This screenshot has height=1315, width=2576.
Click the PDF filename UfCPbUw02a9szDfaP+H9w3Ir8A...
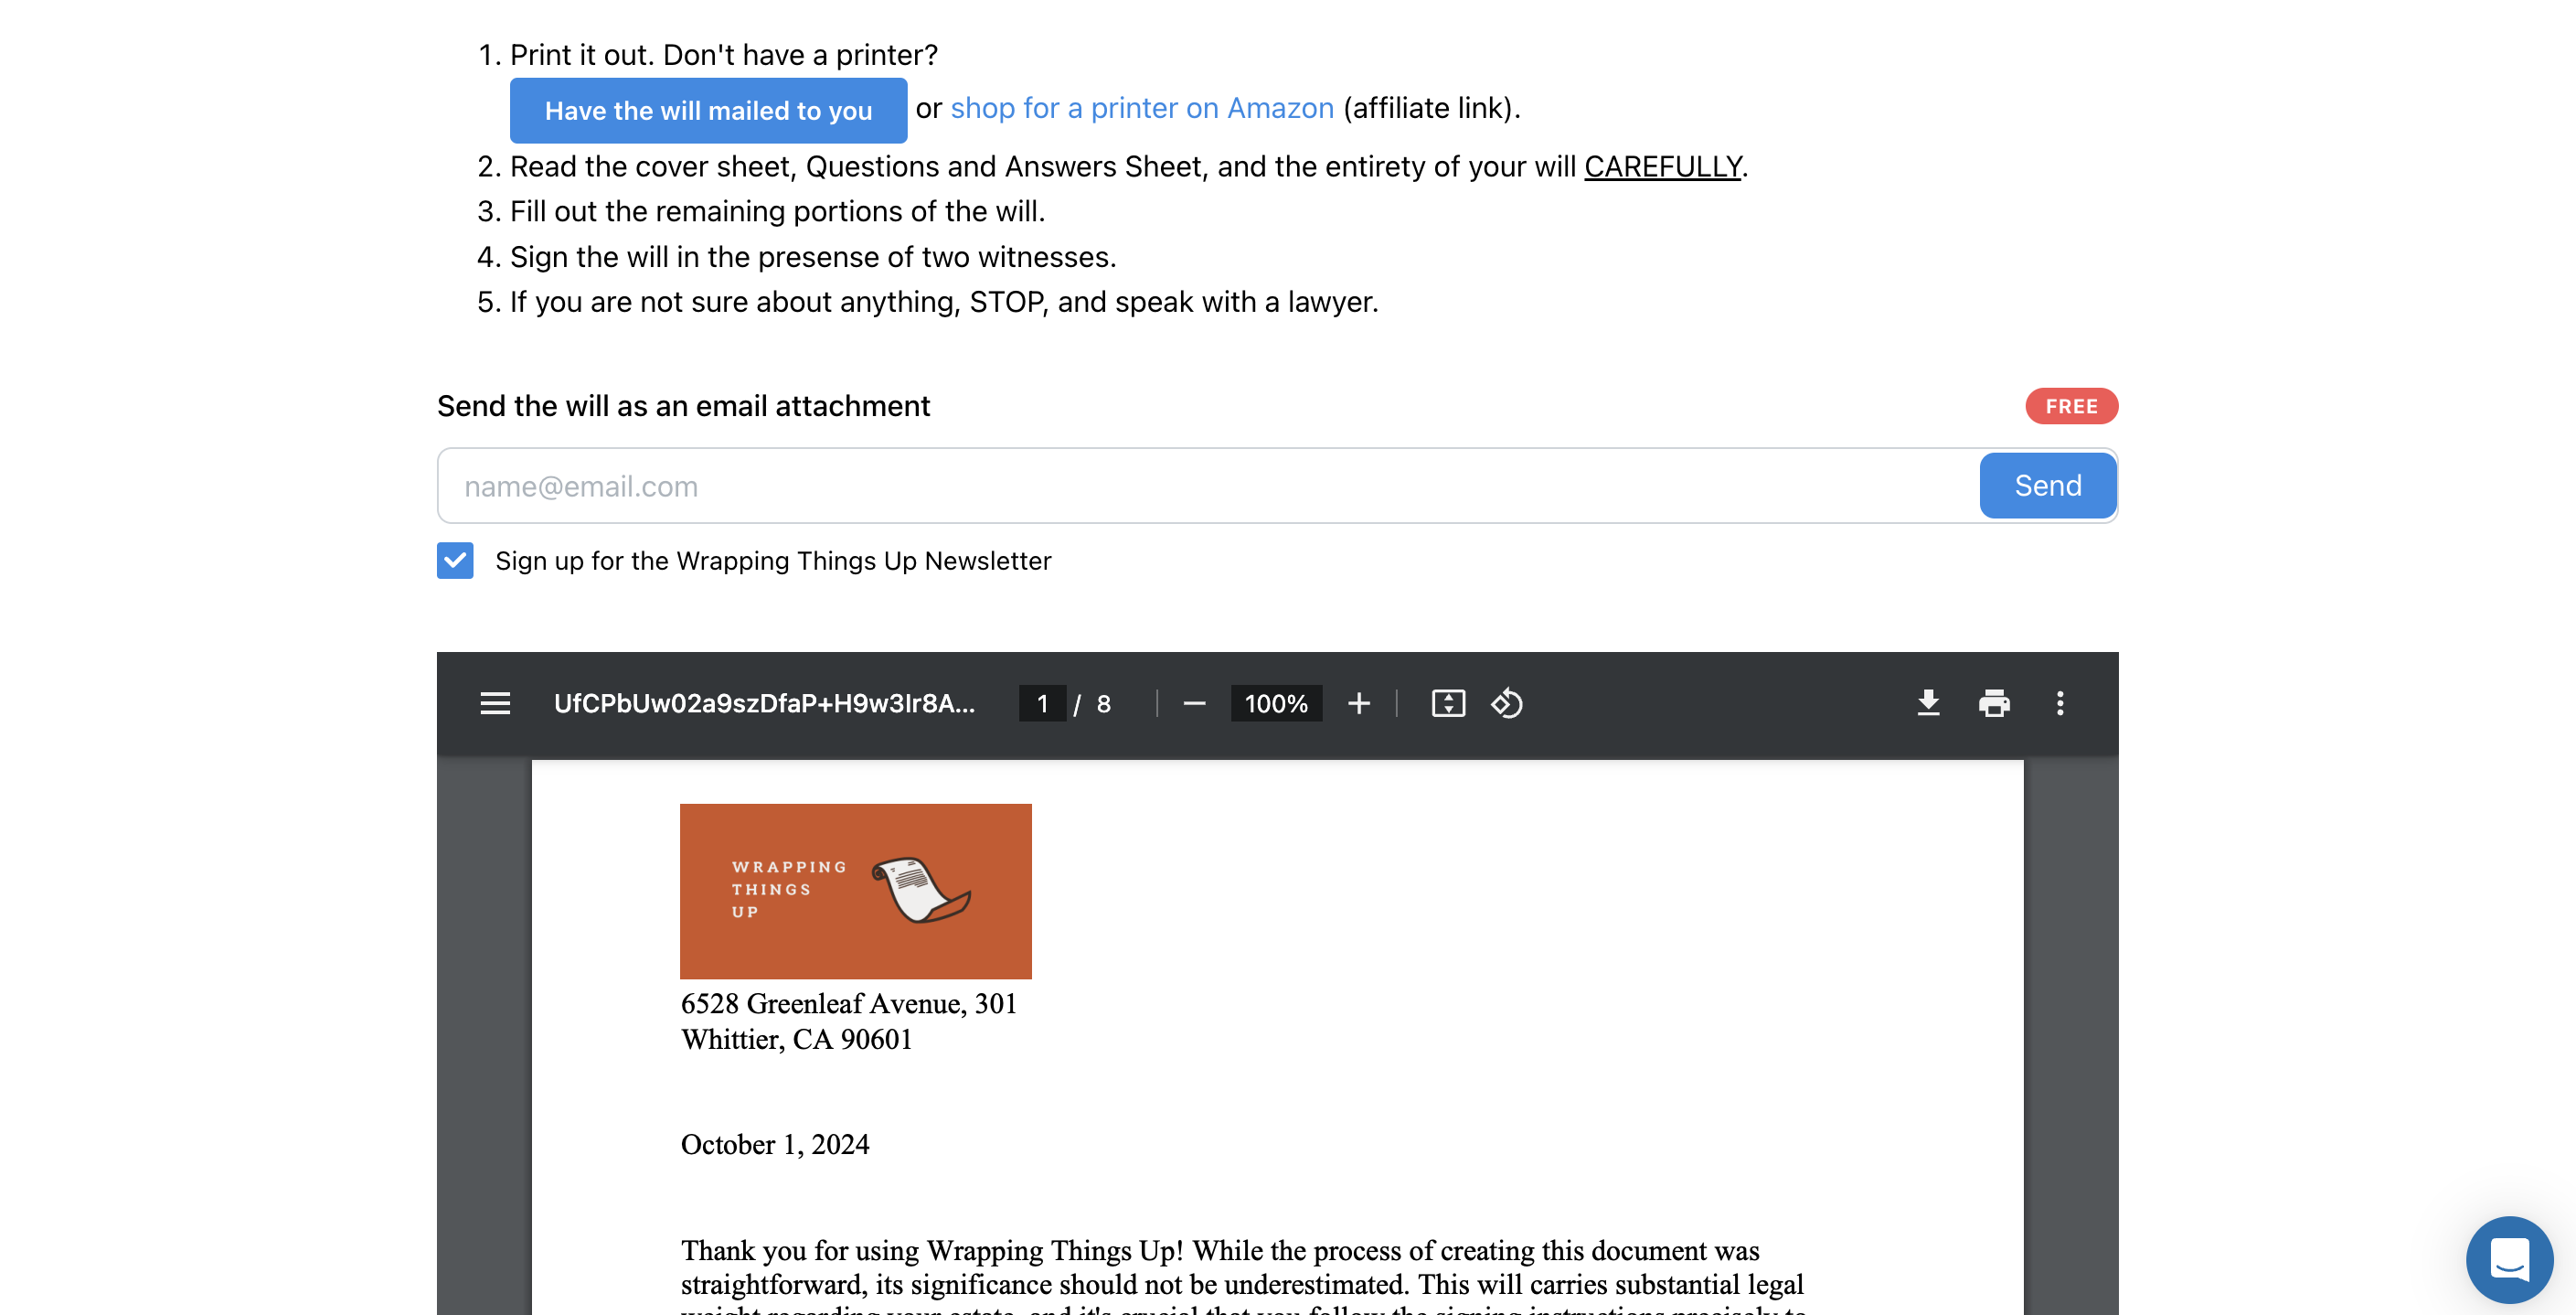coord(764,703)
